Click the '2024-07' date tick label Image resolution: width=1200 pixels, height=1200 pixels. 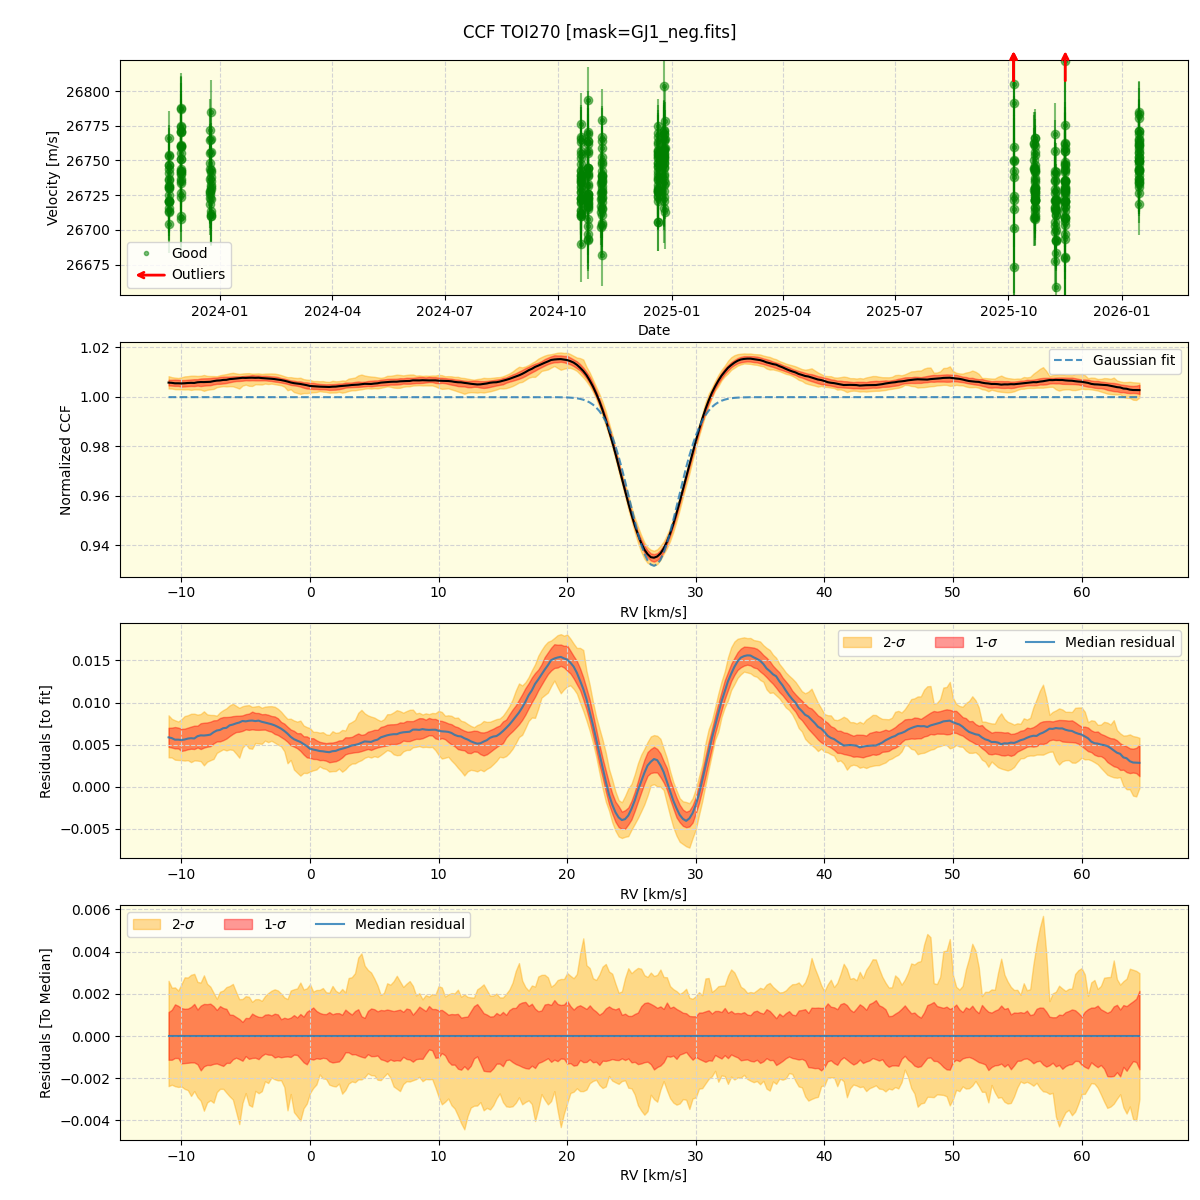(445, 311)
